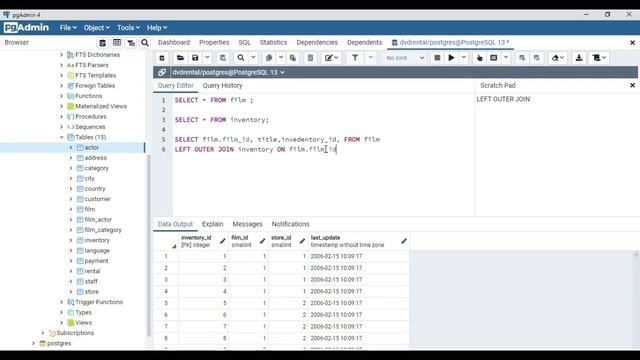Click into the Scratch Pad text area

[557, 155]
